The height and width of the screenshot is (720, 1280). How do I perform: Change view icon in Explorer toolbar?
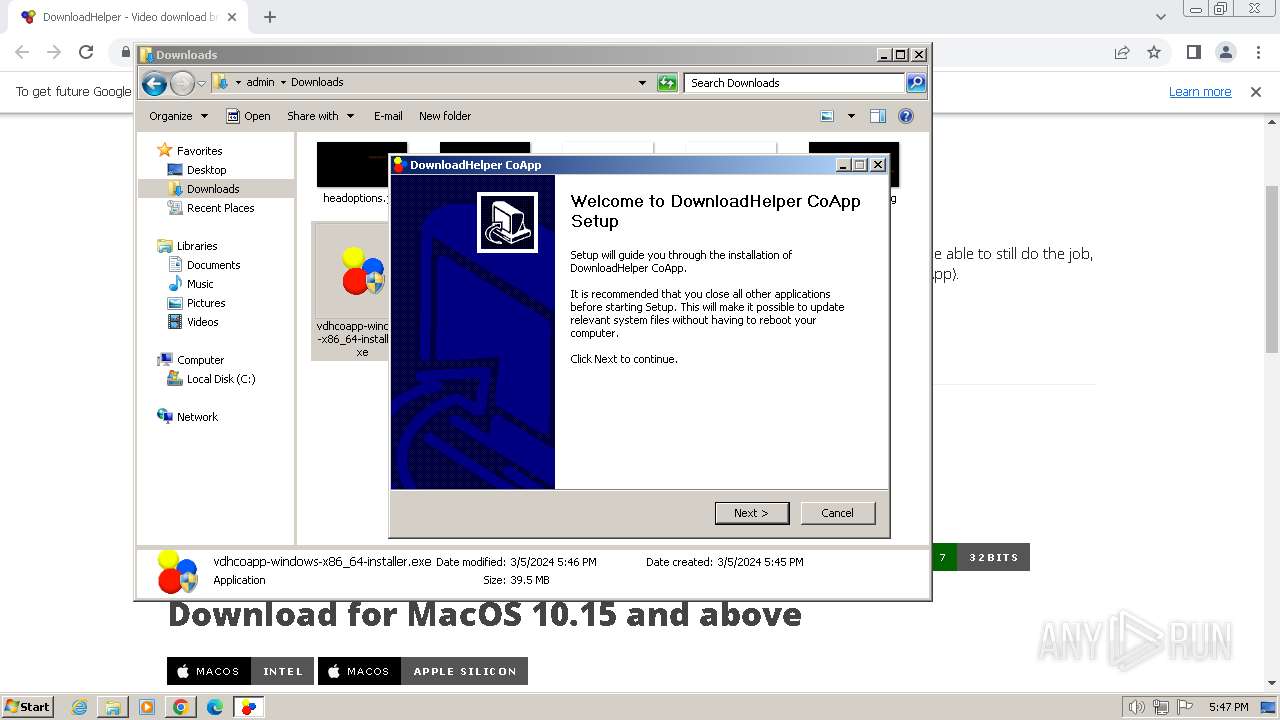click(x=827, y=116)
